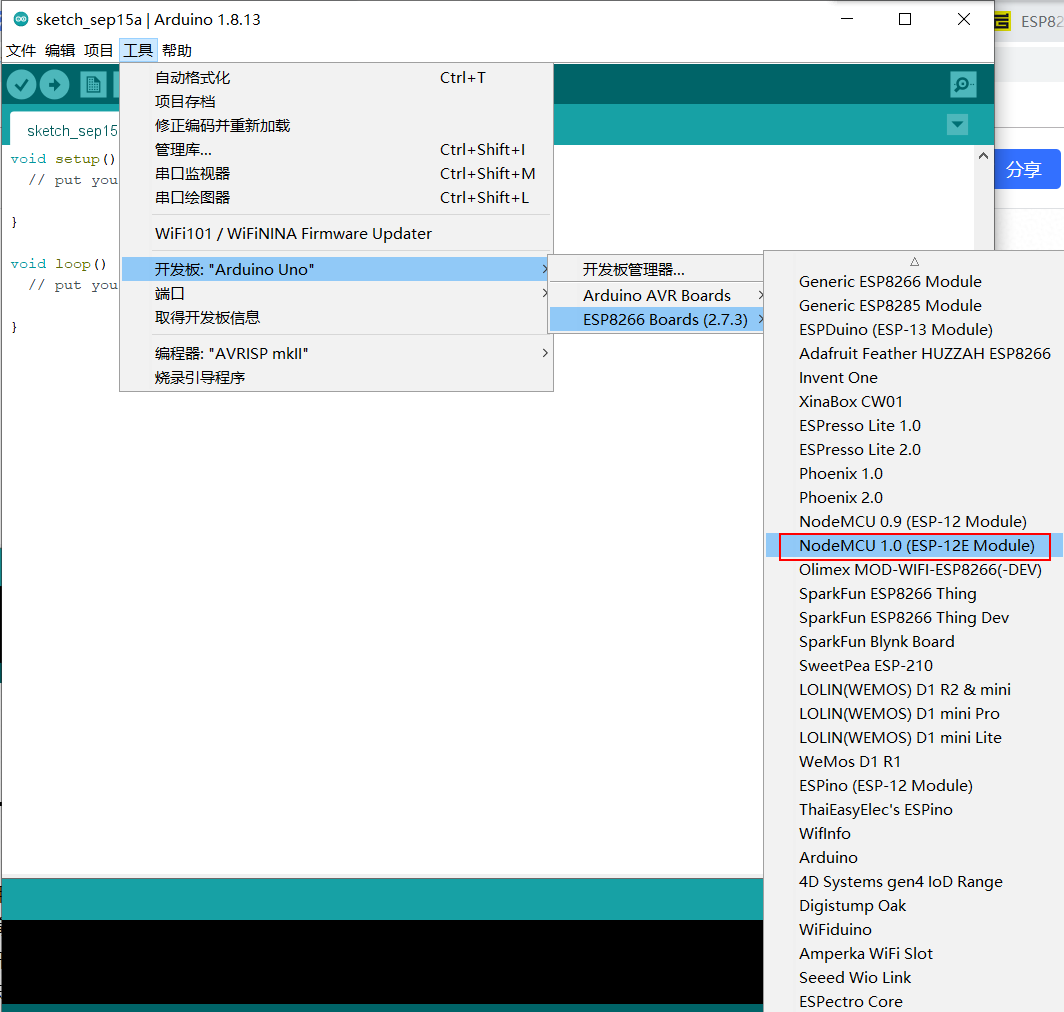Open the 帮助 (Help) menu
1064x1012 pixels.
click(x=177, y=50)
